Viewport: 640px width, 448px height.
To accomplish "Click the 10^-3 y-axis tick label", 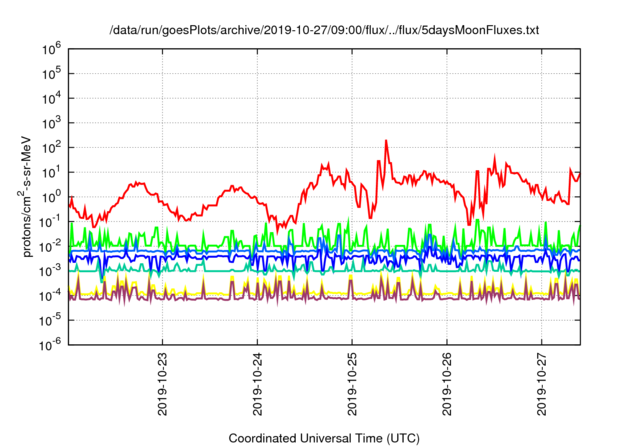I will click(50, 271).
